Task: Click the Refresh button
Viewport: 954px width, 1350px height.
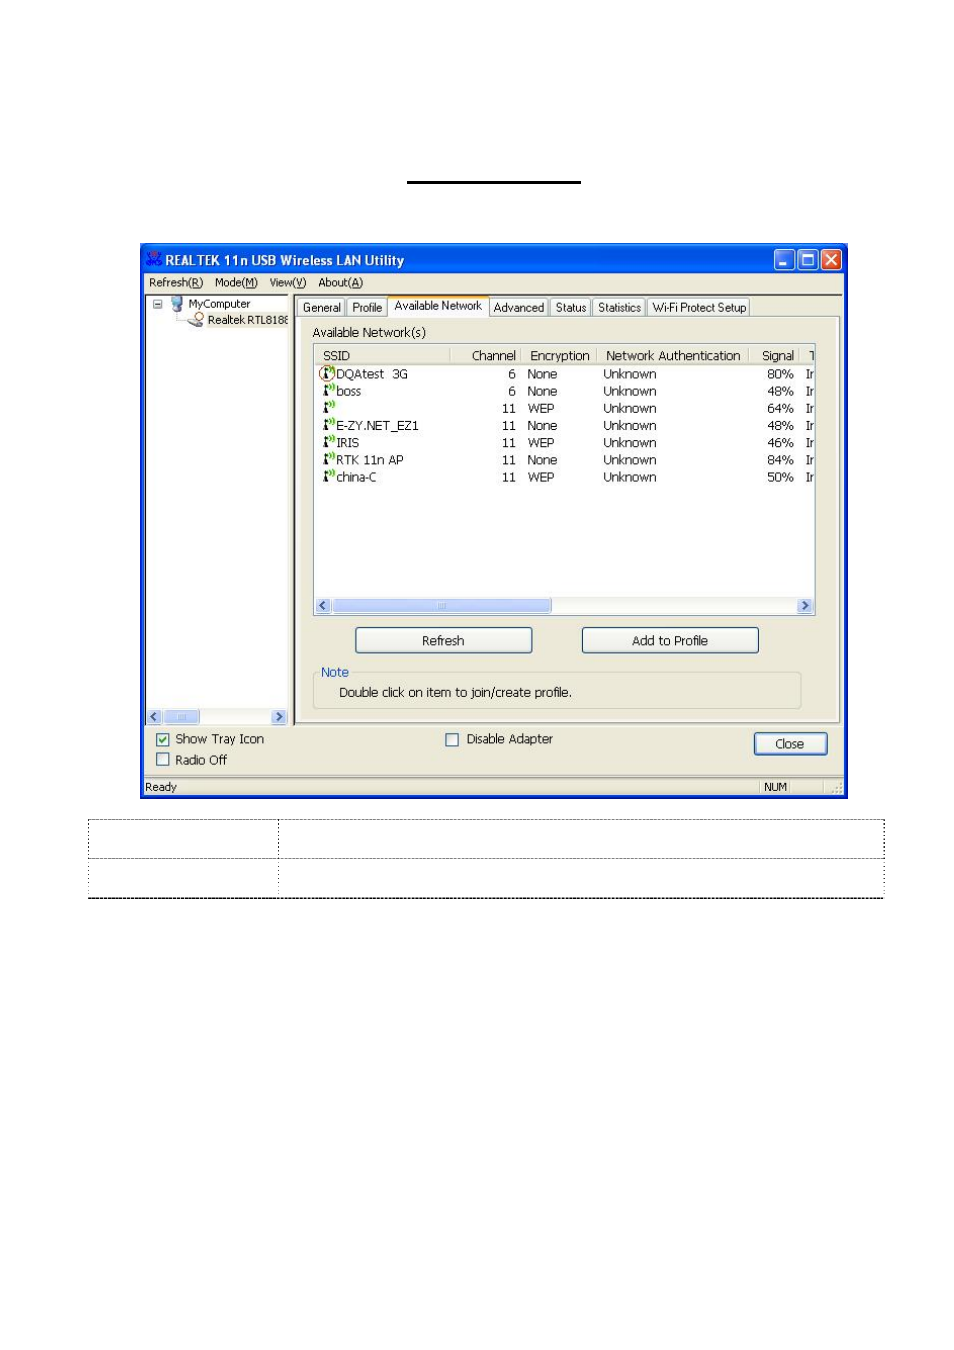Action: 443,641
